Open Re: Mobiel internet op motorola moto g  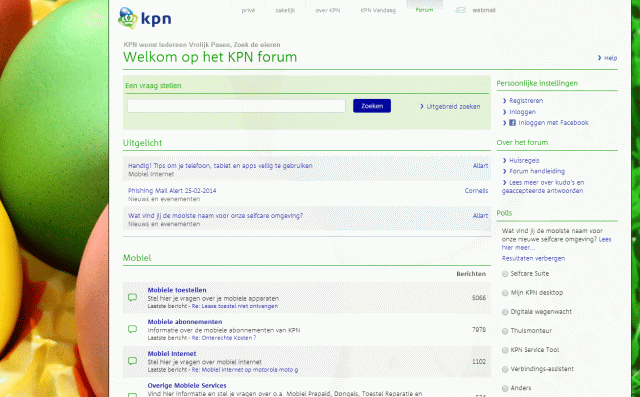pos(245,370)
